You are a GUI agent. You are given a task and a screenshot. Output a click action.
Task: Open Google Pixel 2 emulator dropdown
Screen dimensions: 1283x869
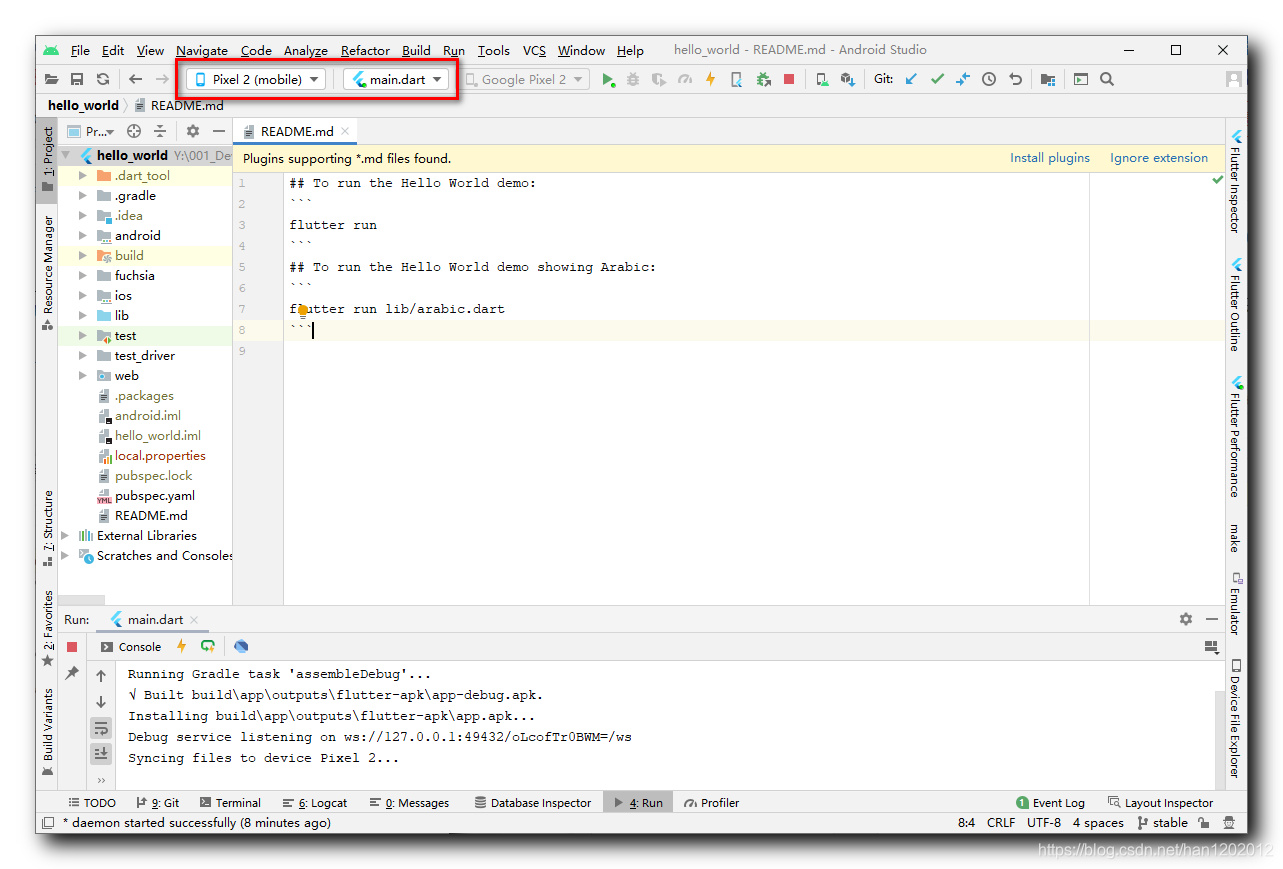(525, 79)
